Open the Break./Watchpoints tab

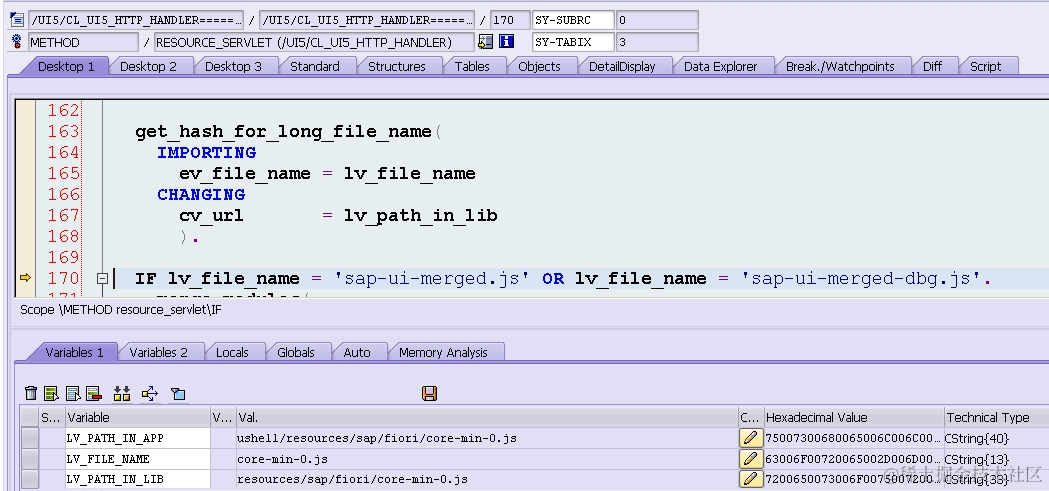tap(840, 66)
